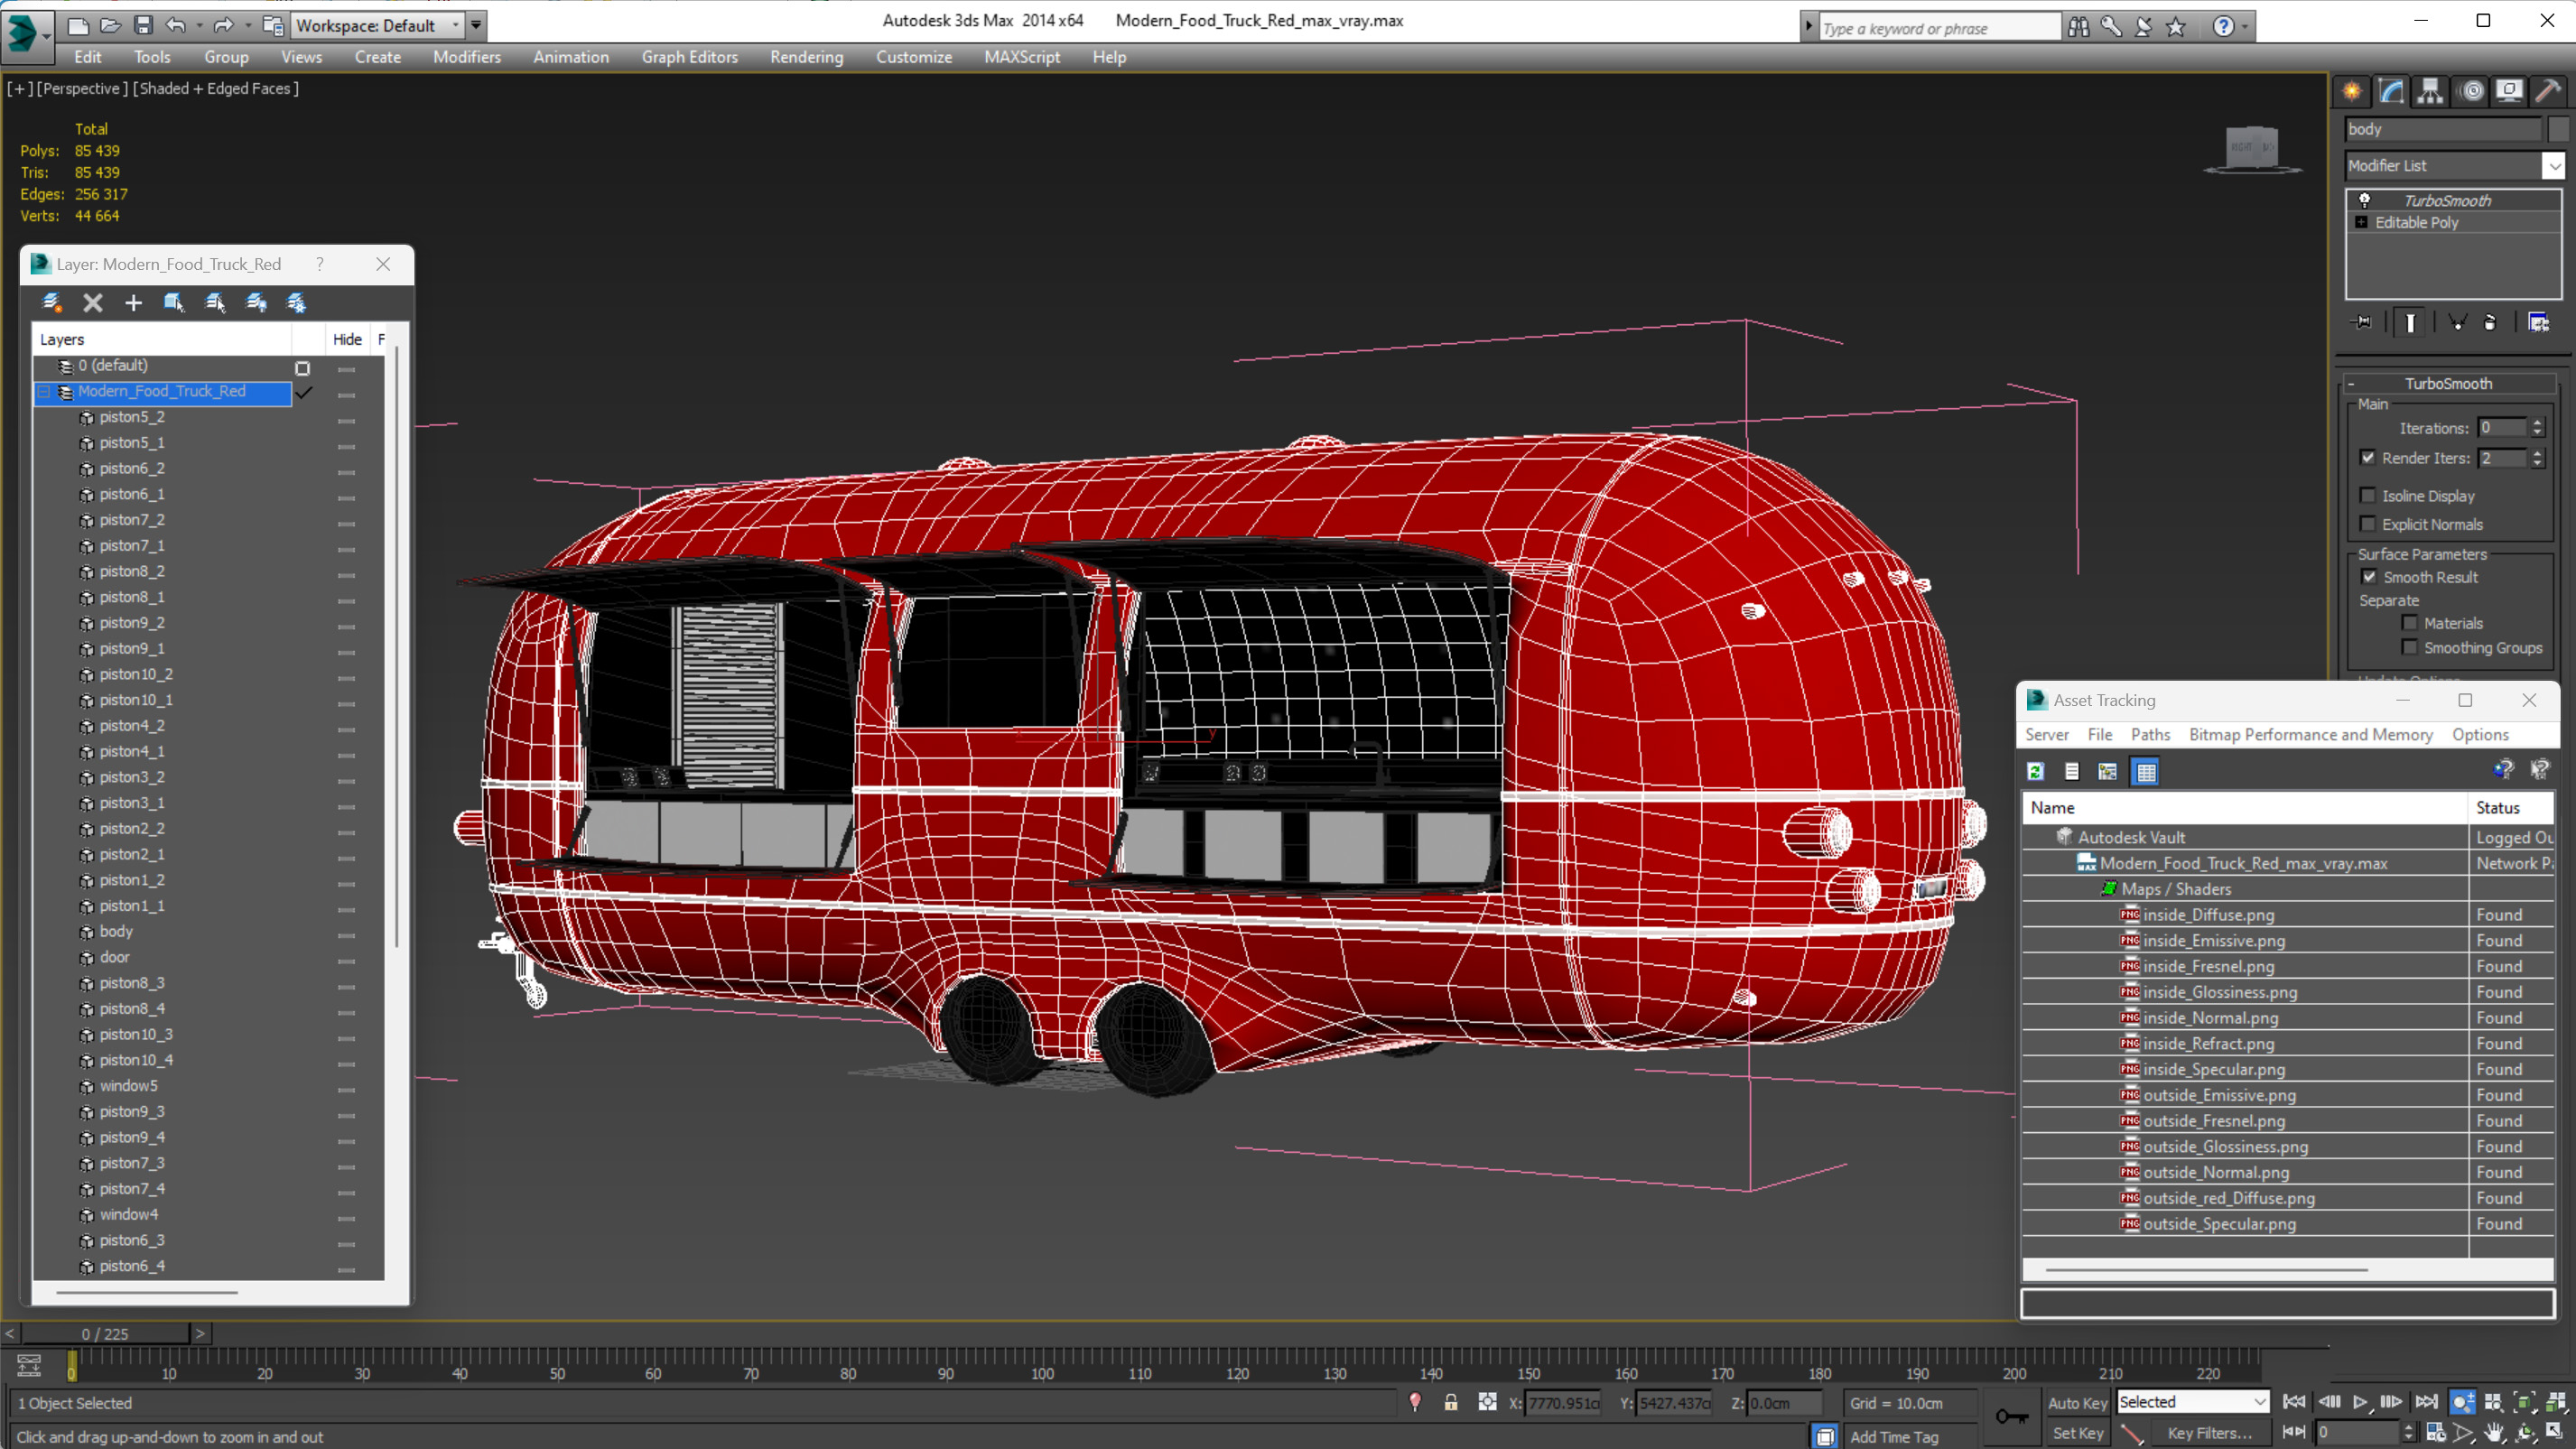Click the Auto Key button
The height and width of the screenshot is (1449, 2576).
(x=2076, y=1402)
